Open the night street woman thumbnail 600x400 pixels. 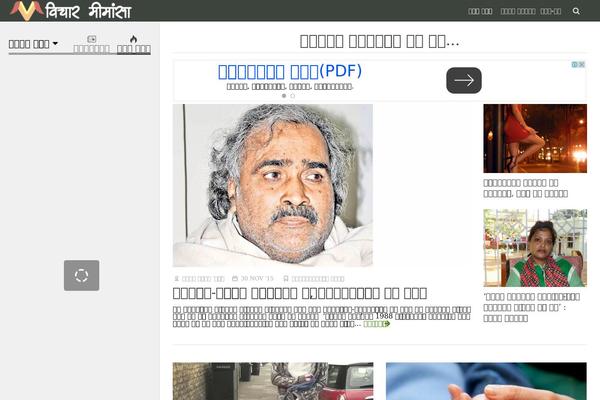coord(535,139)
